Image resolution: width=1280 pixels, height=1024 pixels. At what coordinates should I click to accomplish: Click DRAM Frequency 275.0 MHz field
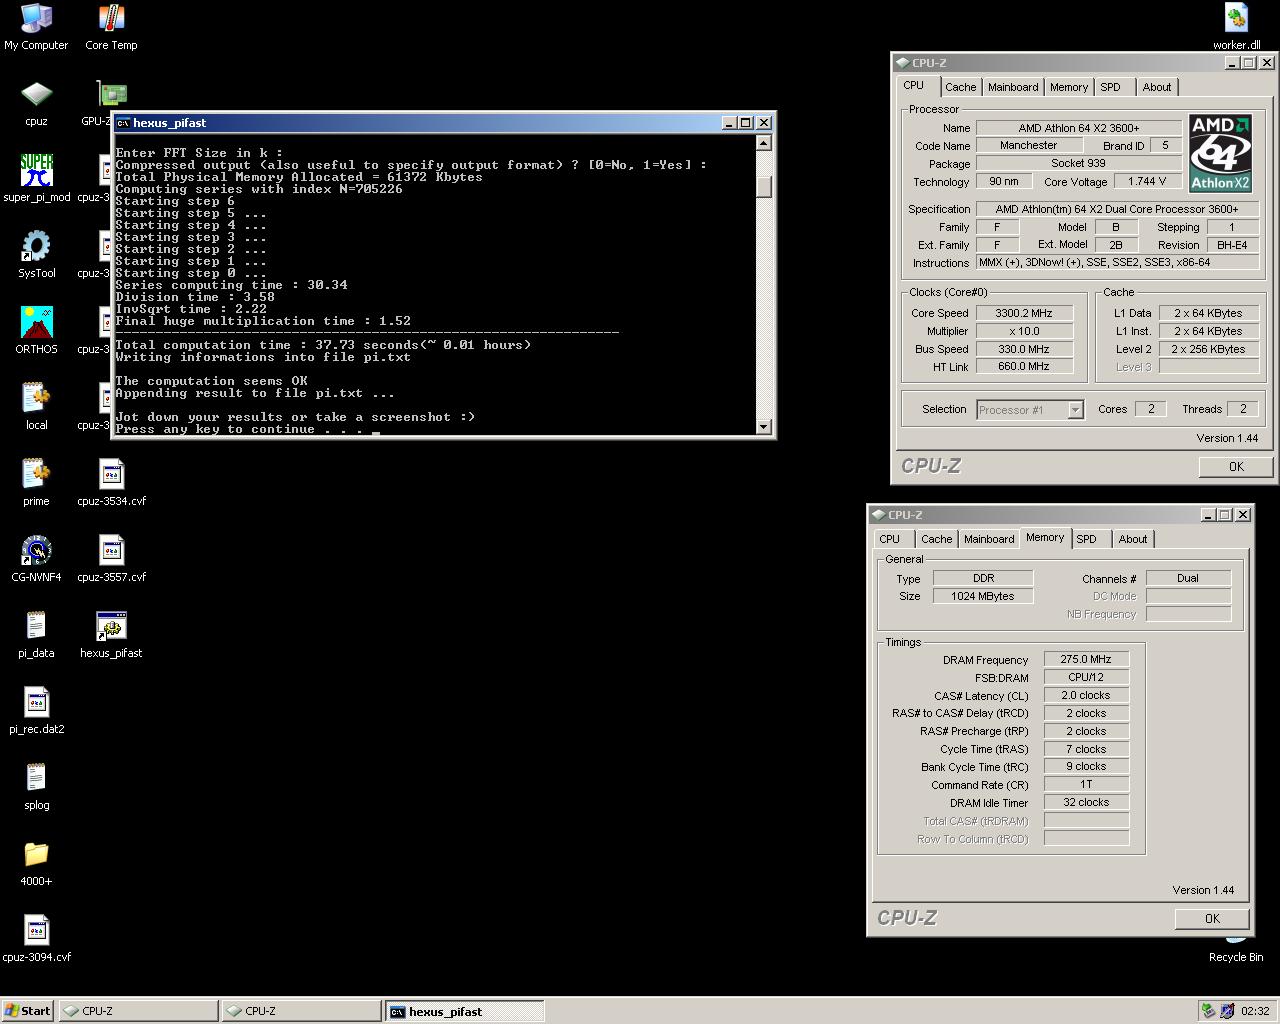pyautogui.click(x=1086, y=659)
